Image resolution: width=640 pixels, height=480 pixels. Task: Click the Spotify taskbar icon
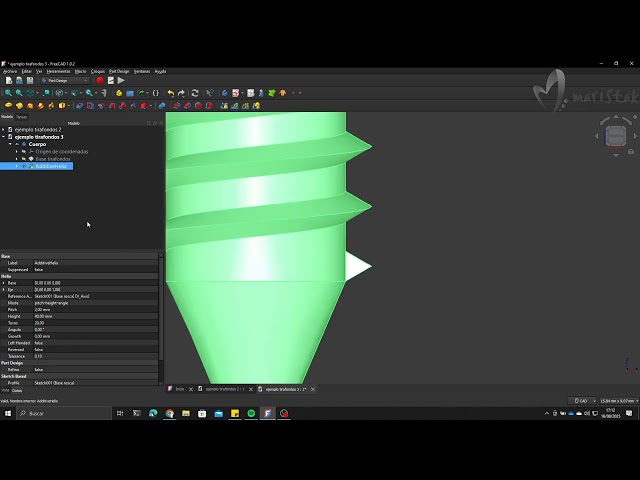(x=251, y=413)
